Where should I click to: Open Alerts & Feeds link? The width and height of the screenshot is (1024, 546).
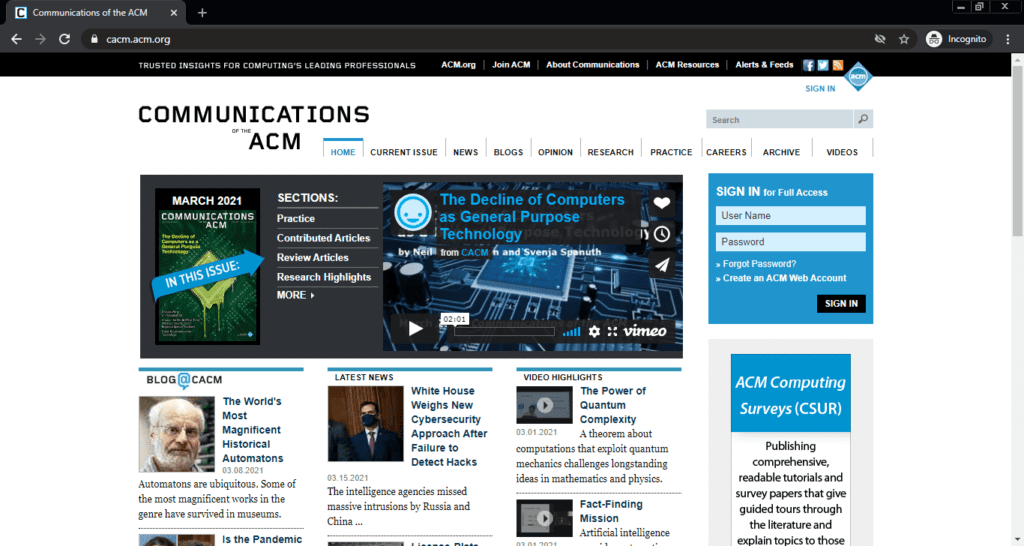(x=764, y=65)
